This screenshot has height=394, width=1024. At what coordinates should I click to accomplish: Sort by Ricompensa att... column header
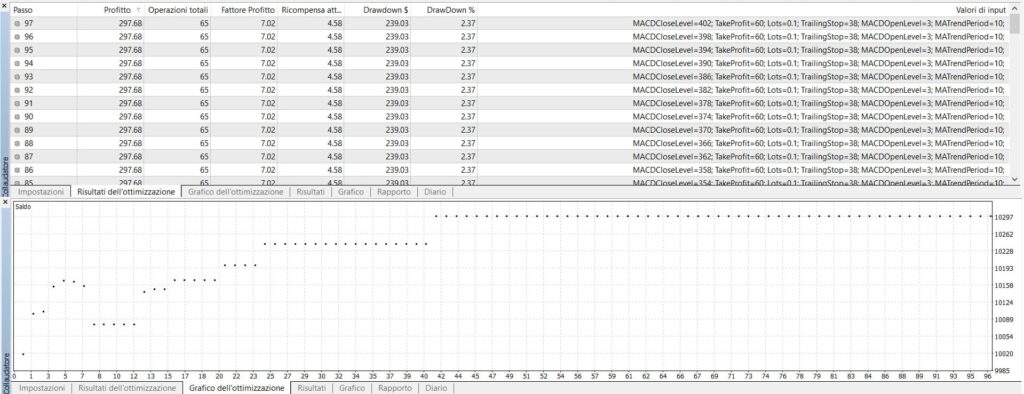pos(312,10)
